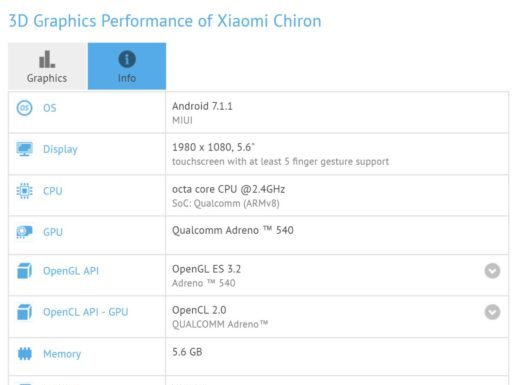The height and width of the screenshot is (385, 521).
Task: Click the OpenCL API - GPU label
Action: [86, 312]
